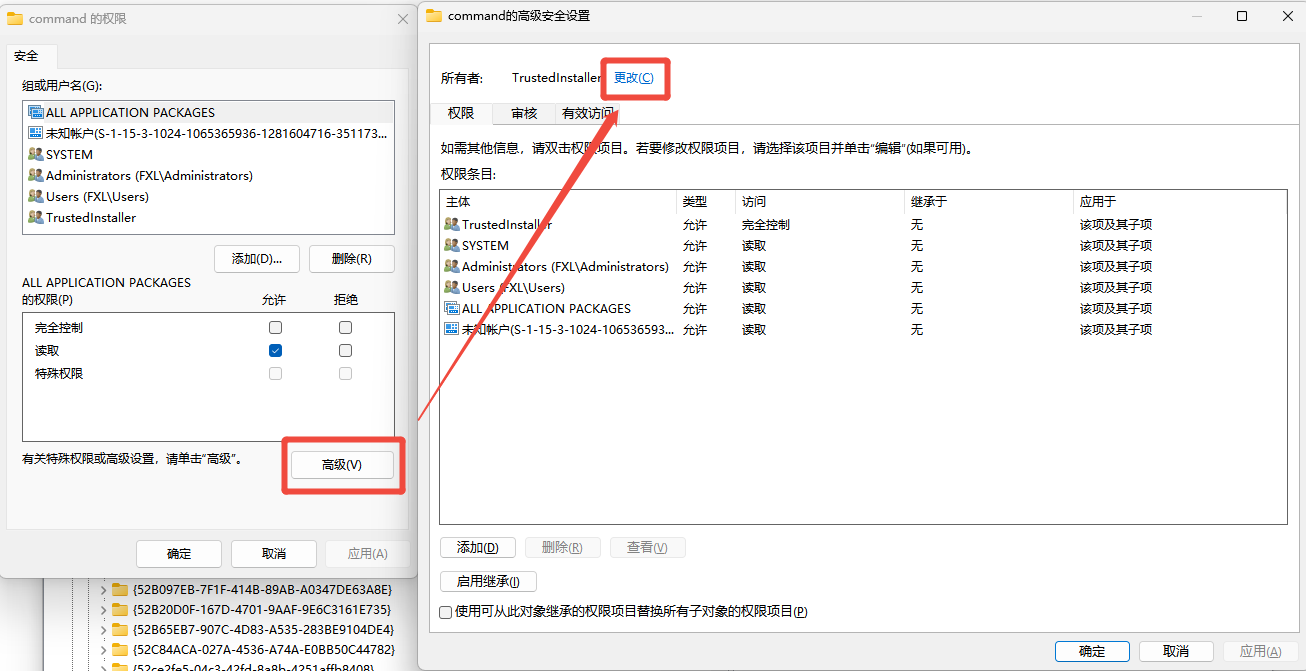The height and width of the screenshot is (671, 1306).
Task: Switch to the 审核 tab
Action: [x=524, y=114]
